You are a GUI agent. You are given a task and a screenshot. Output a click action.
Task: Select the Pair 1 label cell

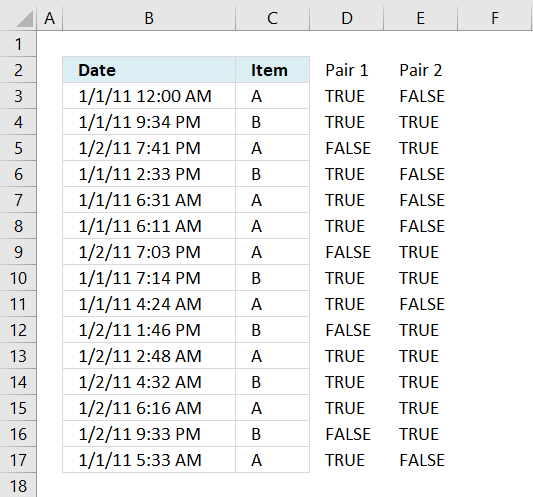[346, 70]
